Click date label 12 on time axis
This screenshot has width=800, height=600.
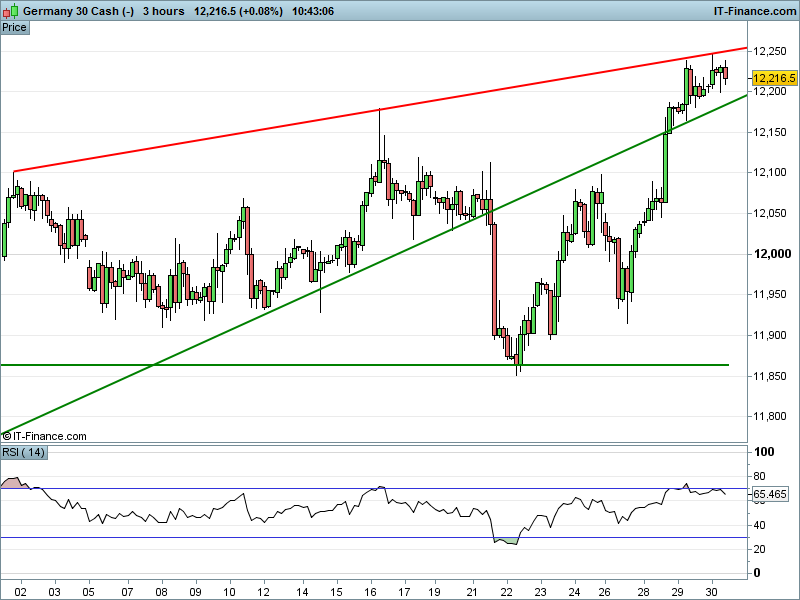264,592
